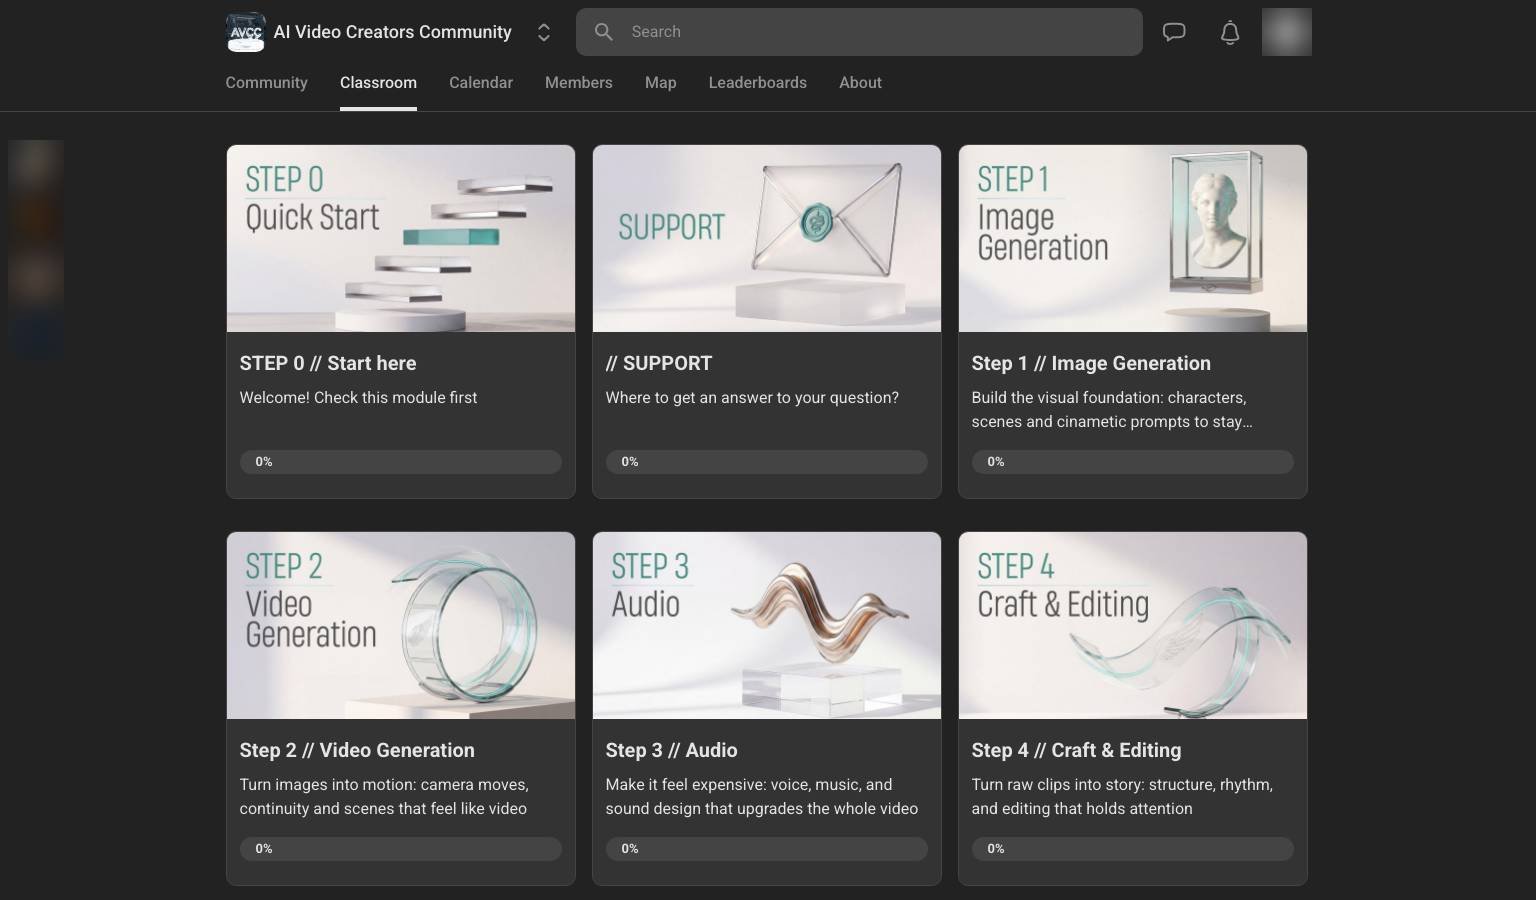Open the notifications bell

pos(1230,32)
